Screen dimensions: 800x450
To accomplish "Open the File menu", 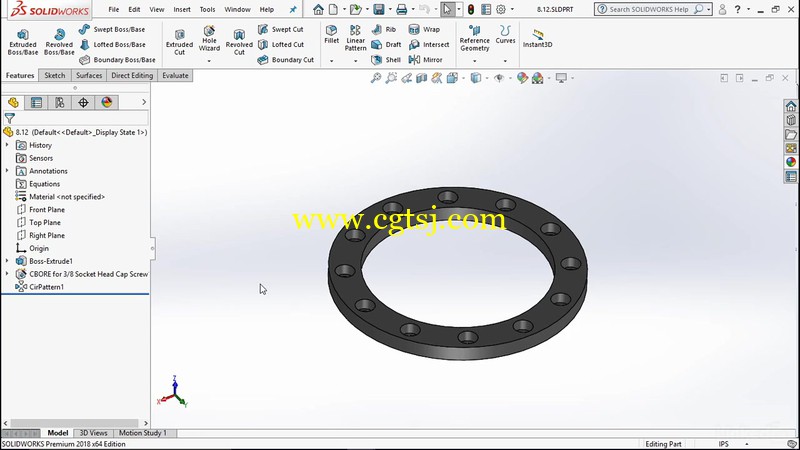I will click(x=113, y=9).
